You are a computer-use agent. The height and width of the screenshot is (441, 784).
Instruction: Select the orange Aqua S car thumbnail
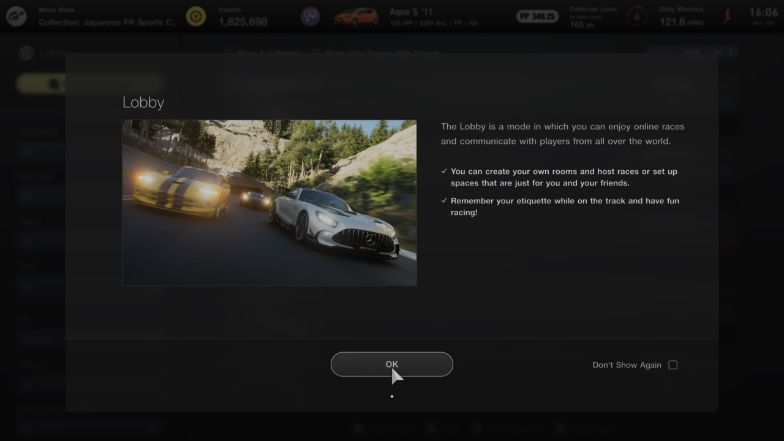coord(356,16)
